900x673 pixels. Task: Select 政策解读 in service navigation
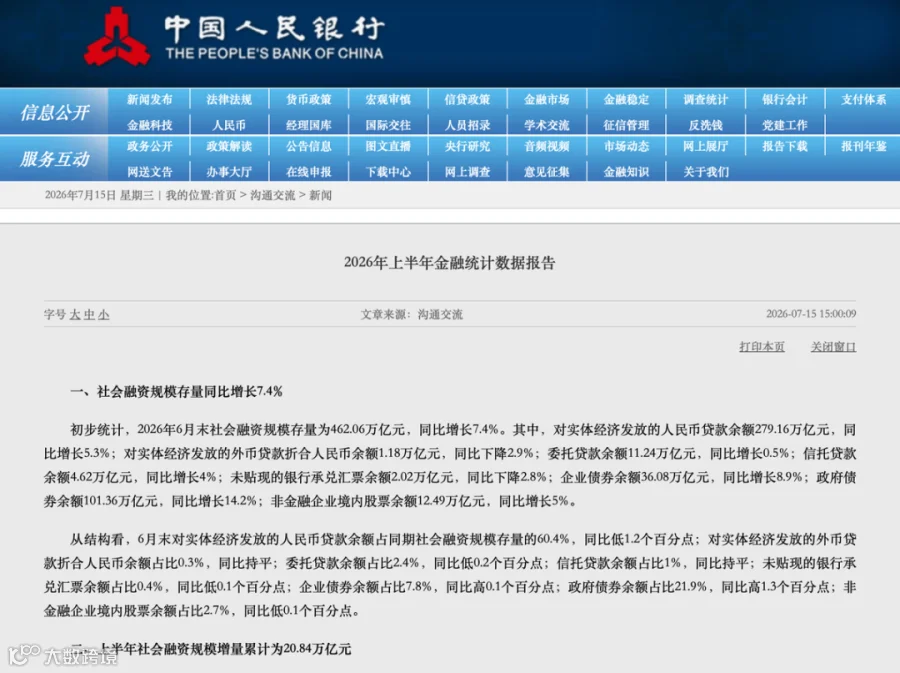point(229,146)
